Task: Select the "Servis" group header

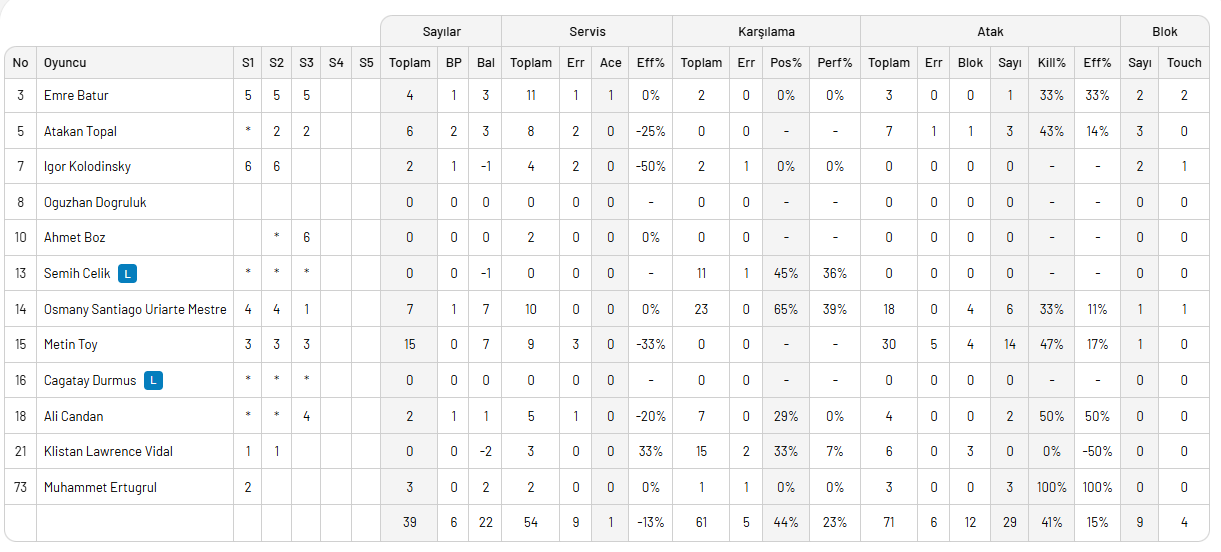Action: coord(587,32)
